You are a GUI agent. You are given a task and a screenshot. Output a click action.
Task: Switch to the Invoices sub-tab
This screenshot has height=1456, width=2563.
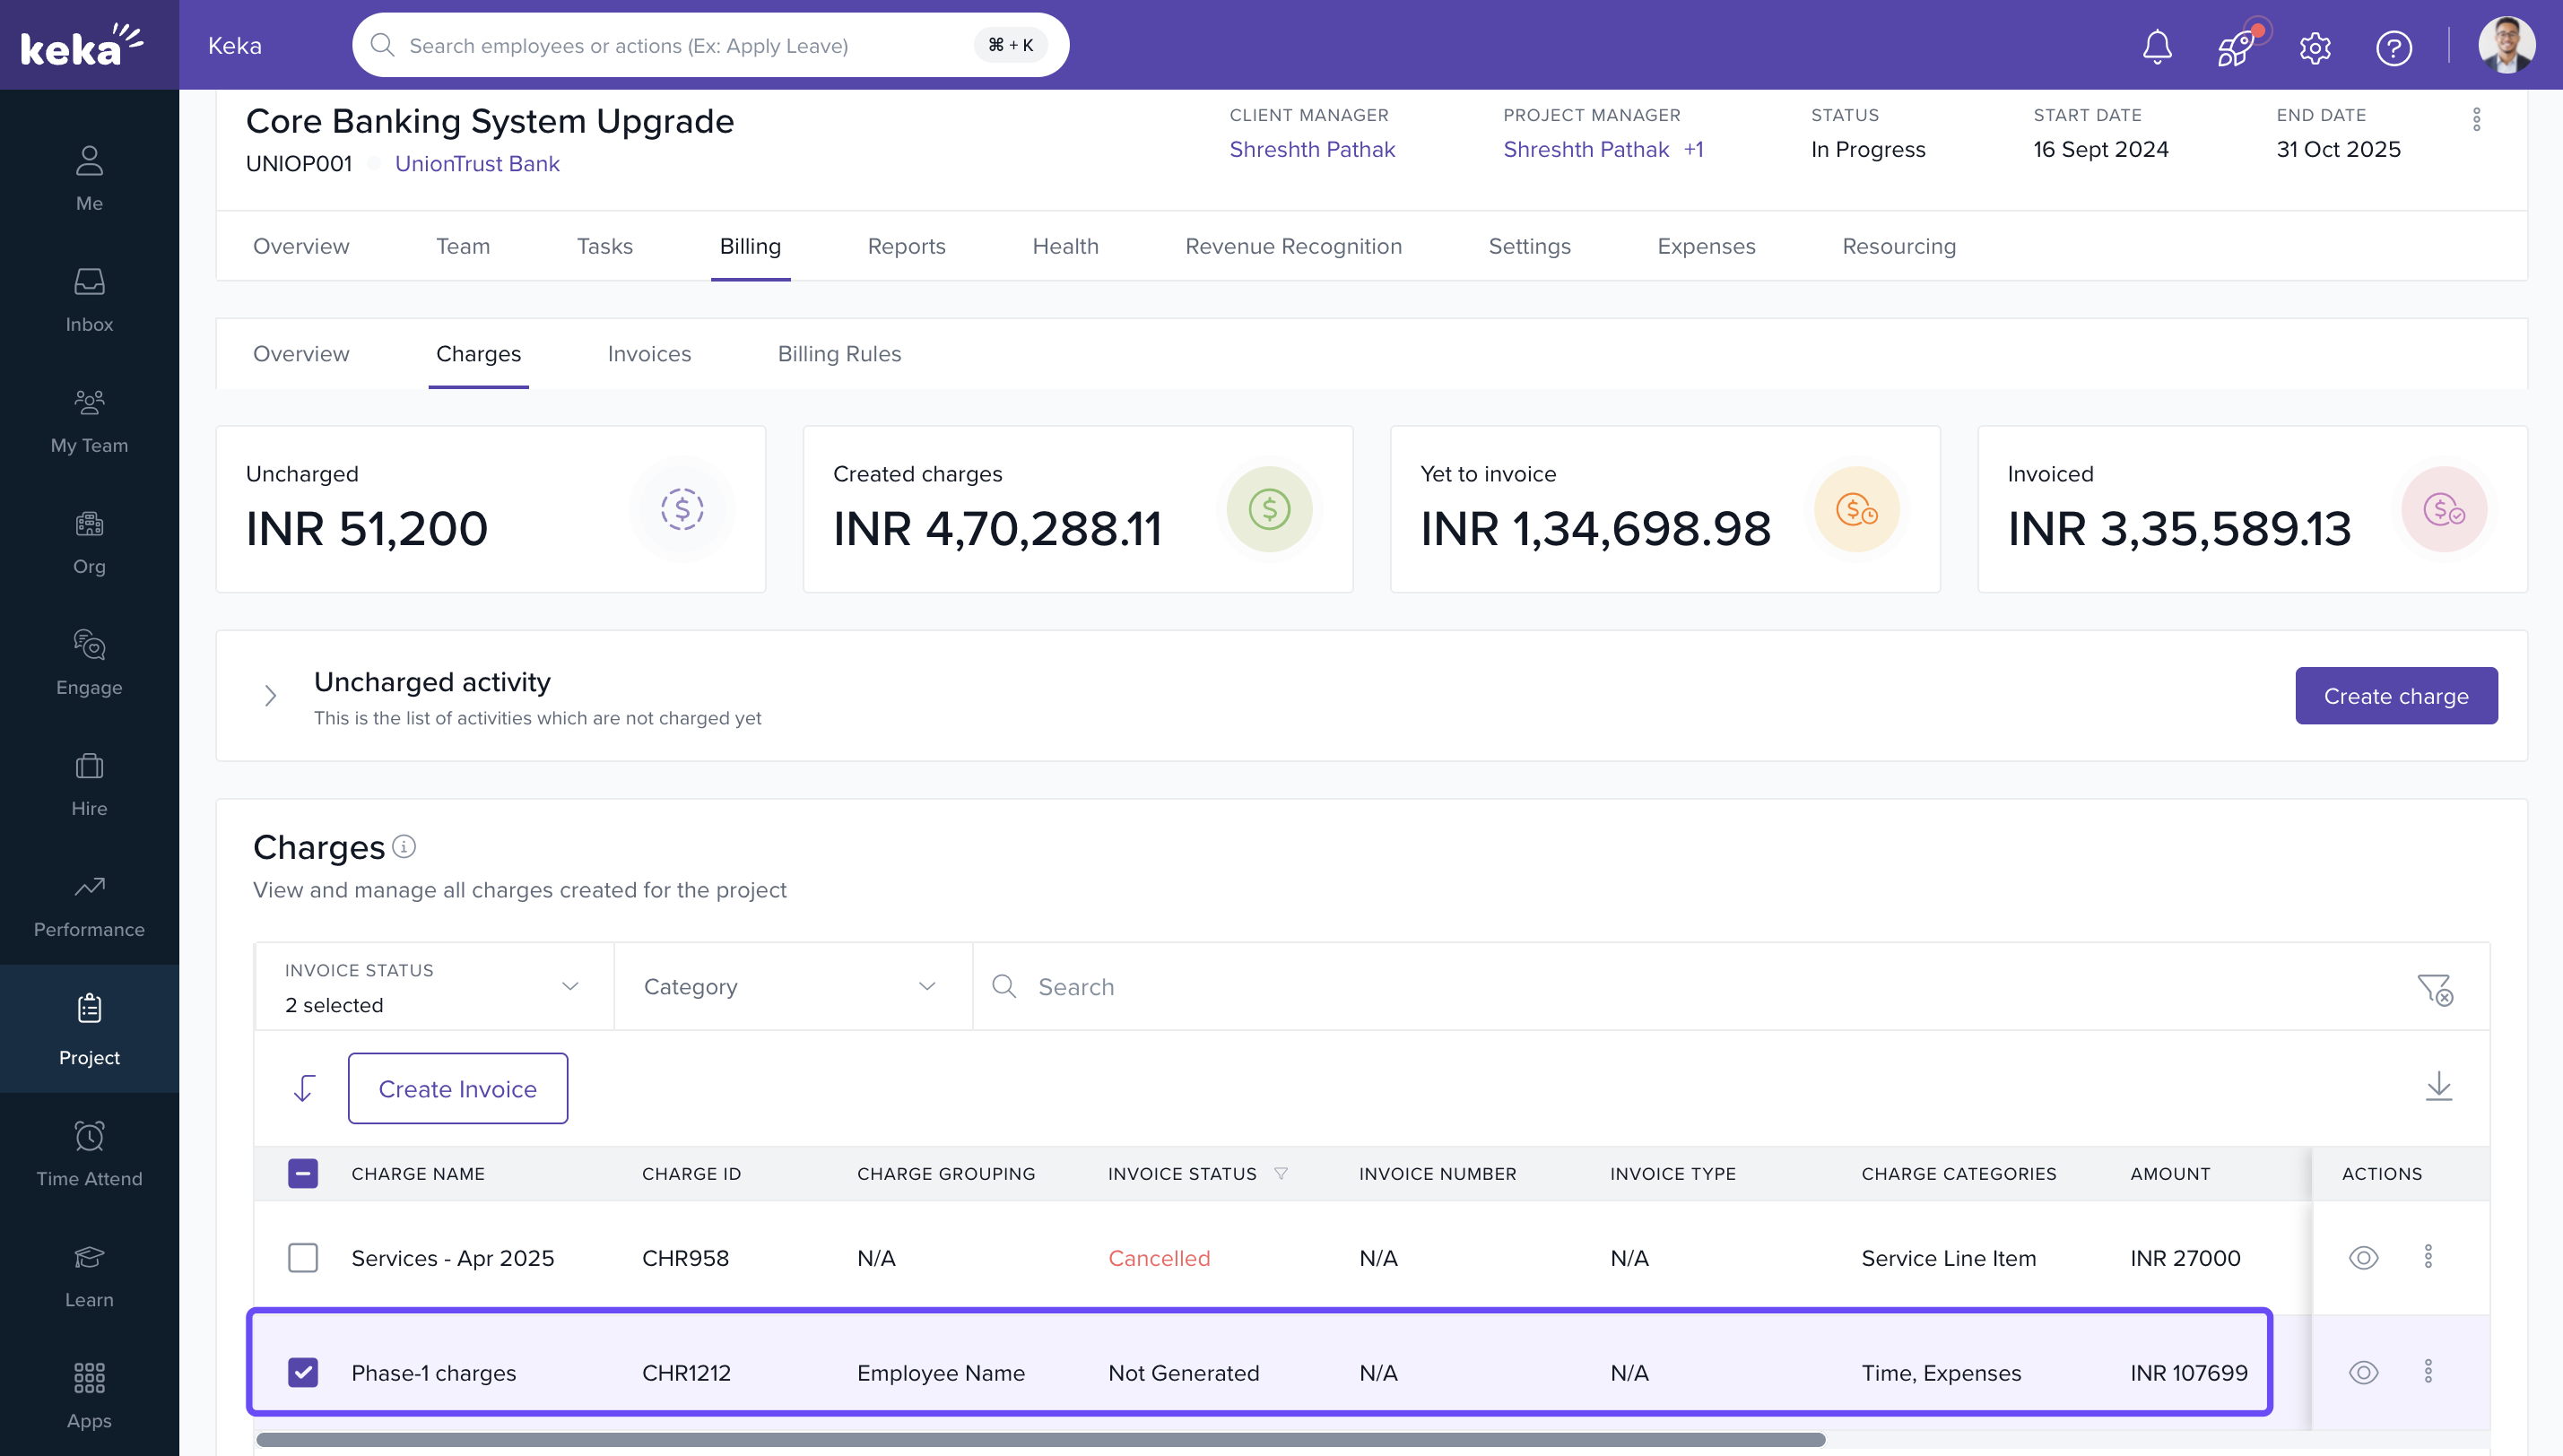coord(649,354)
